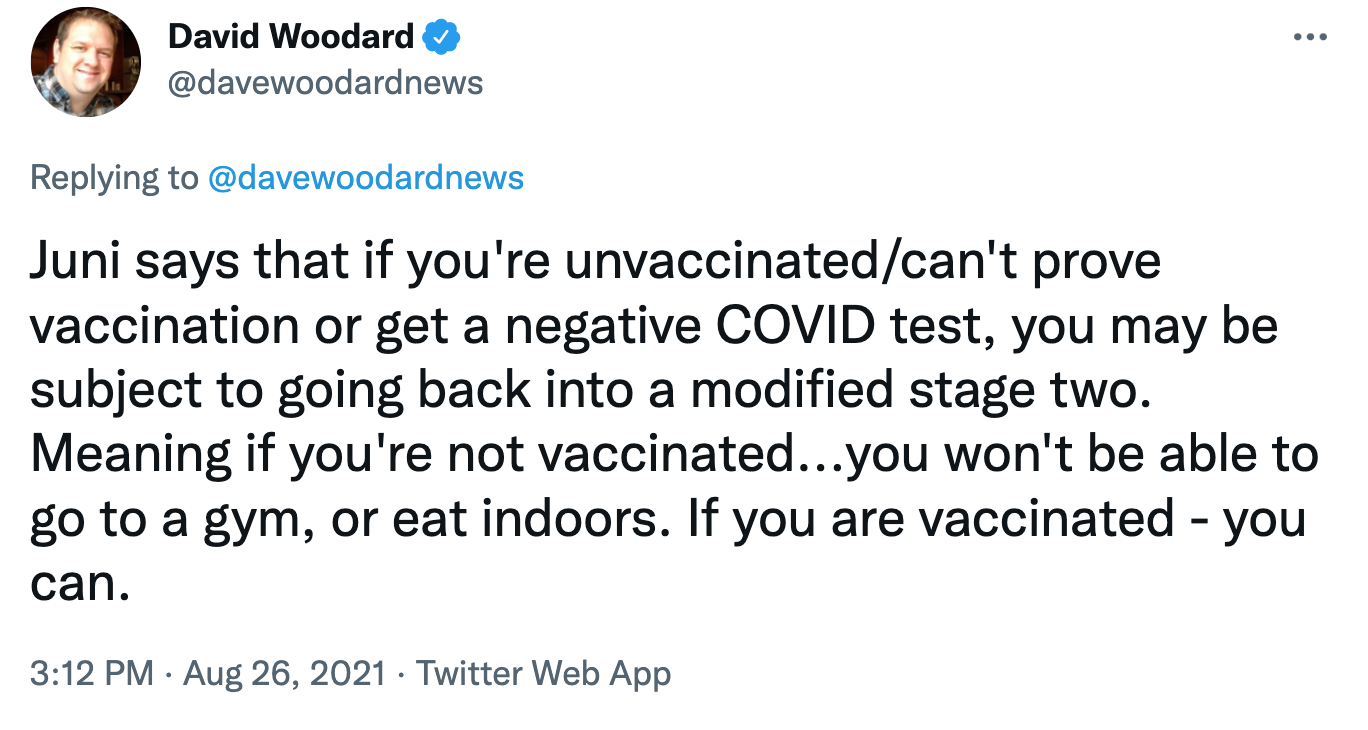Click the gray @davewoodardnews handle under name
1368x730 pixels.
(x=326, y=82)
